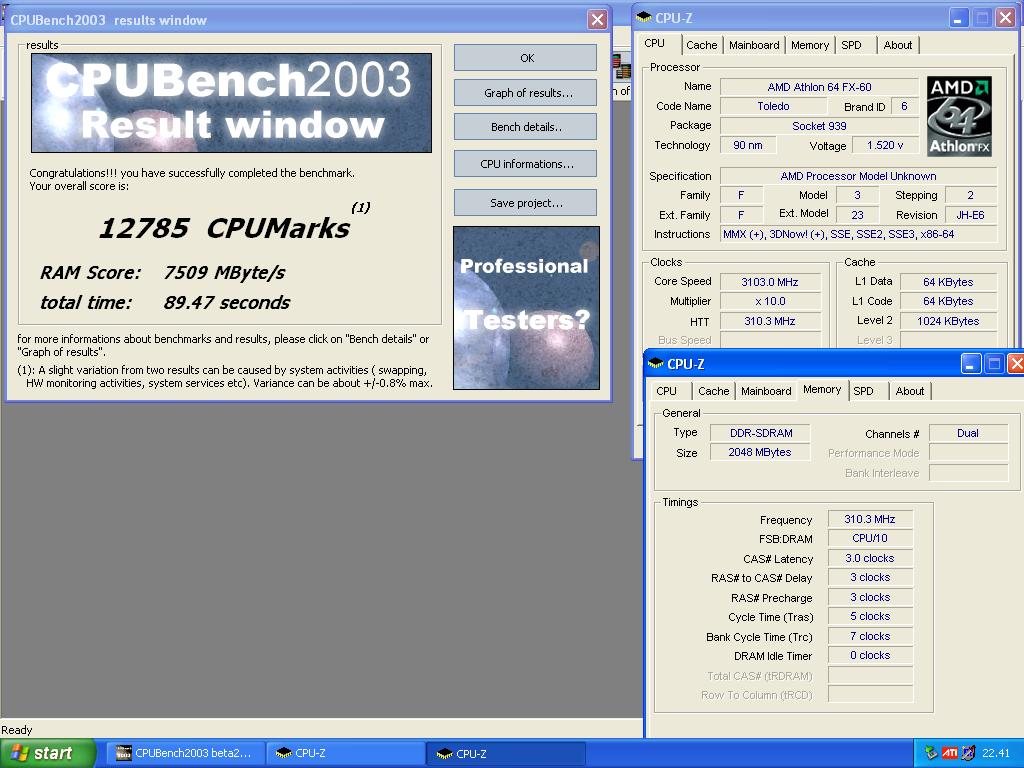The image size is (1024, 768).
Task: Select the Core Speed value 3103.0 MHz
Action: pyautogui.click(x=769, y=282)
